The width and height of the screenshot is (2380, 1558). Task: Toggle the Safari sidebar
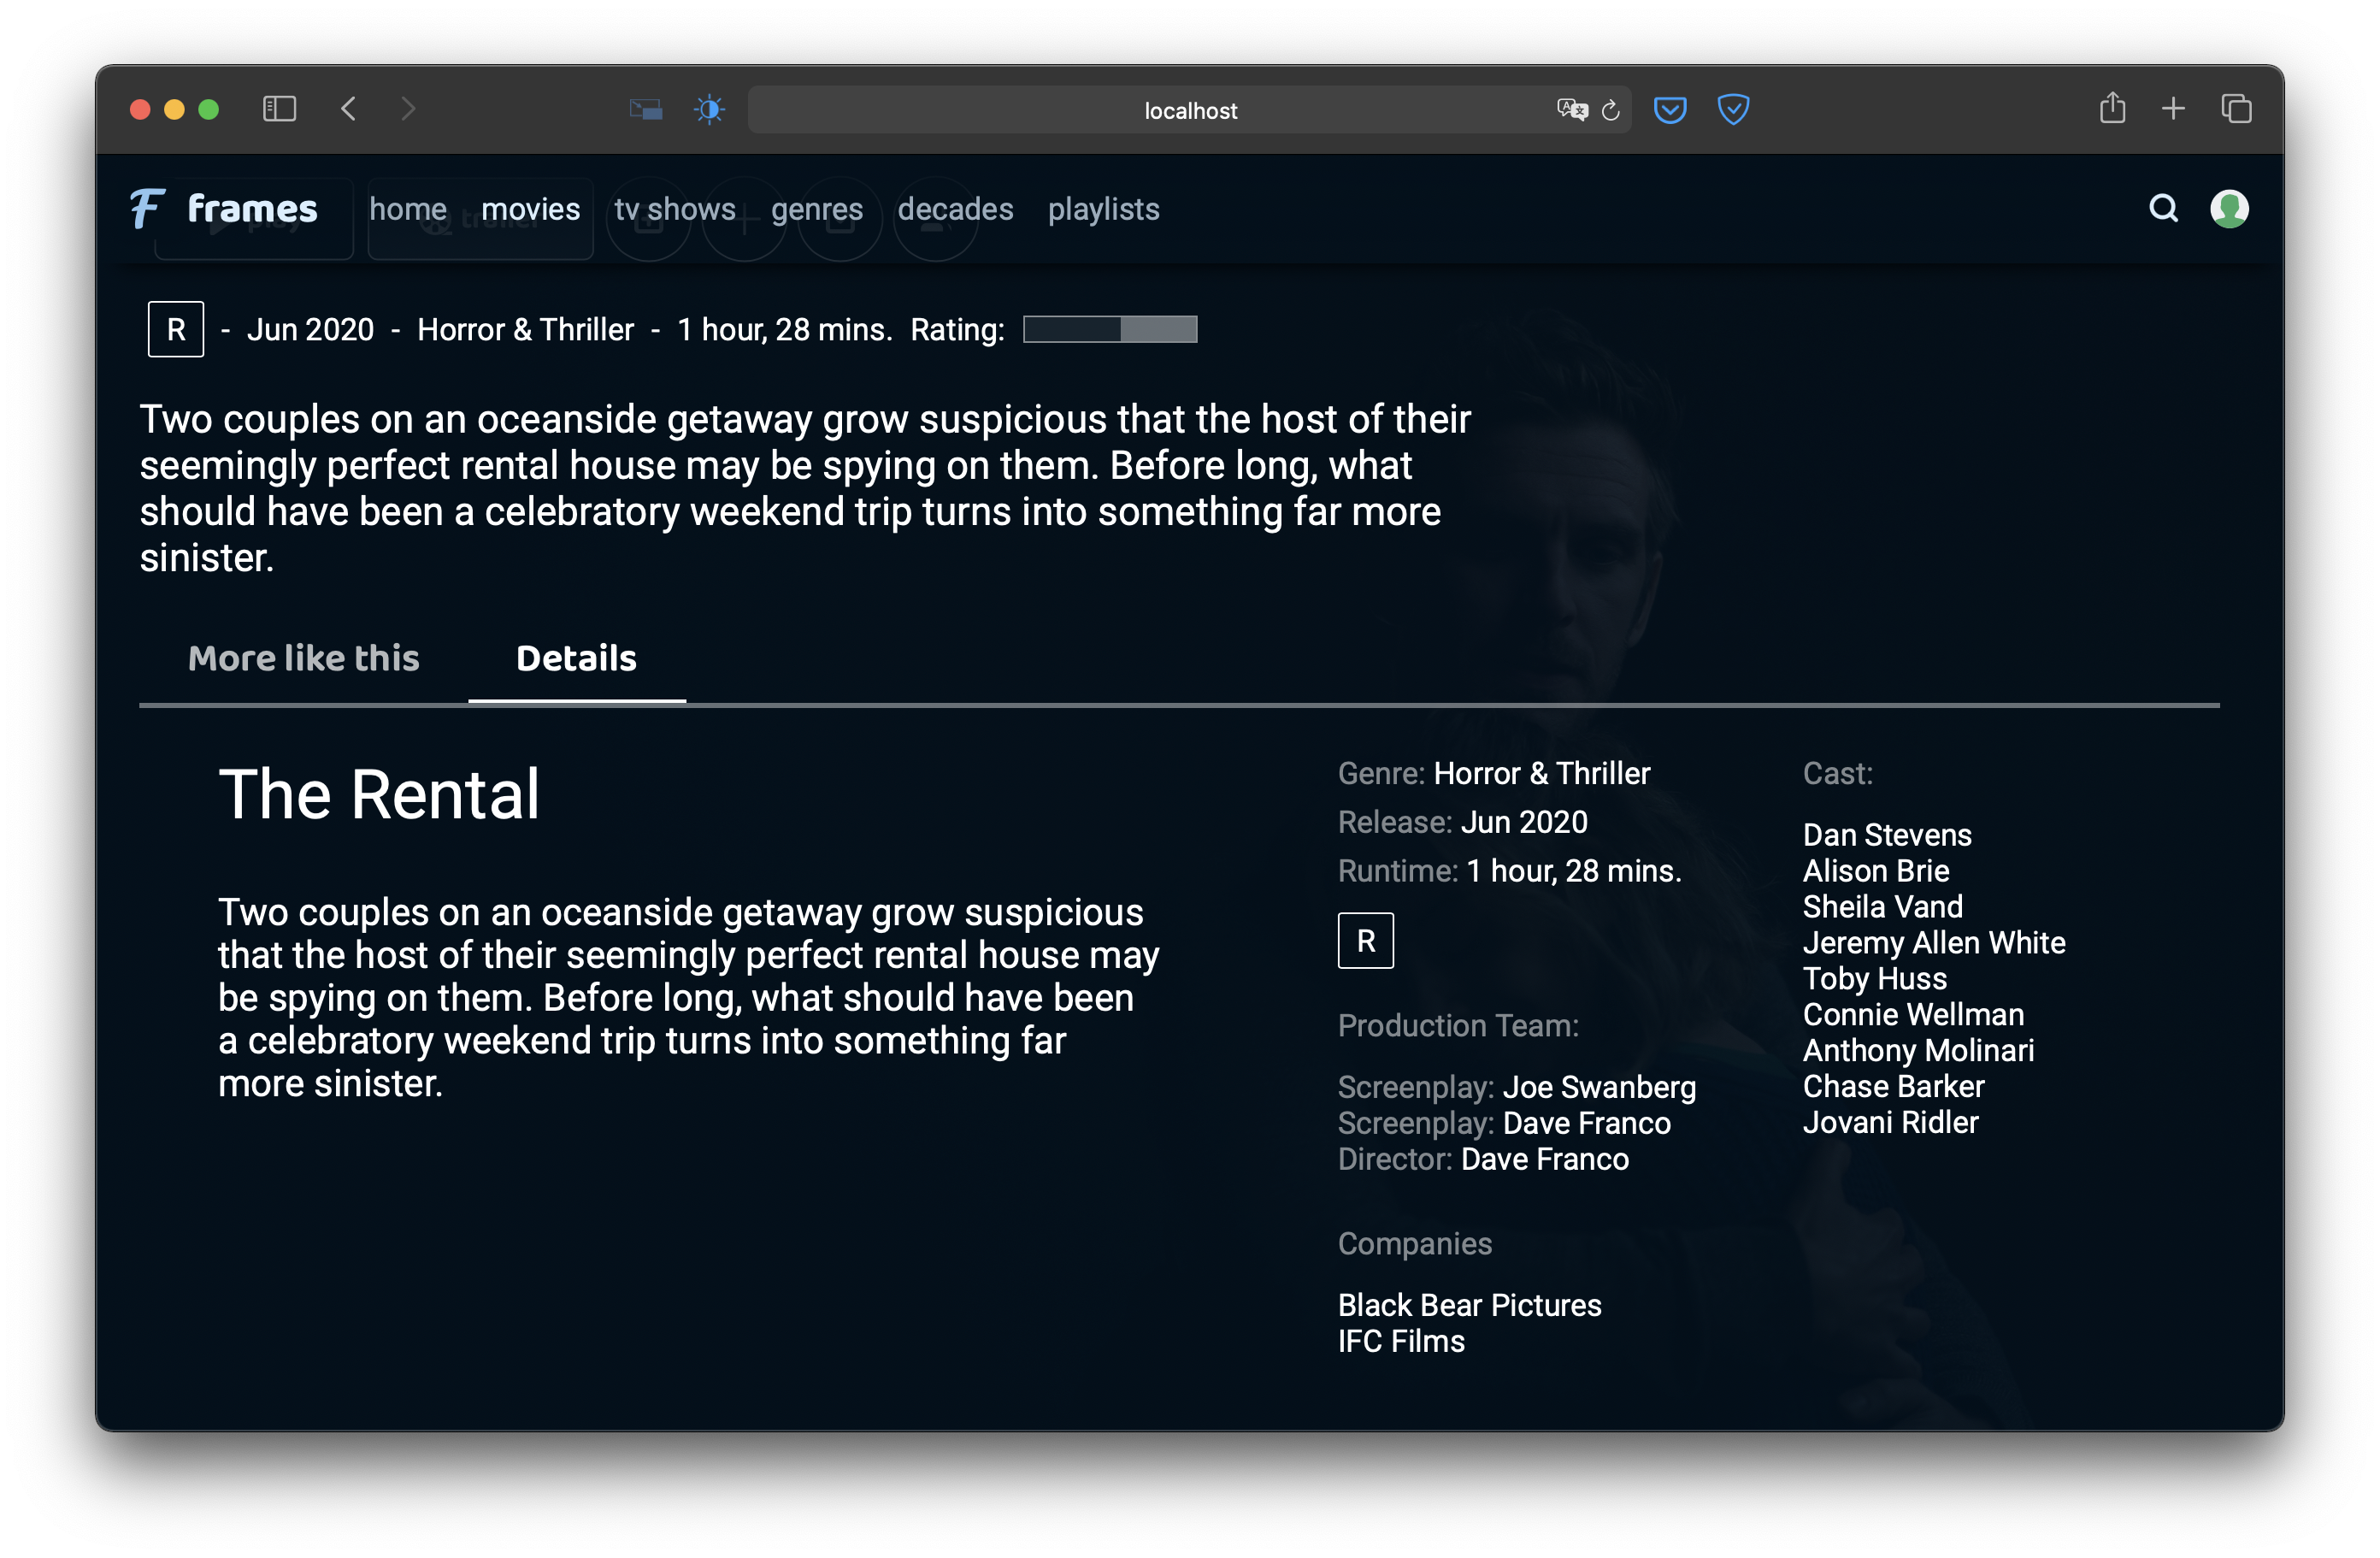point(279,108)
